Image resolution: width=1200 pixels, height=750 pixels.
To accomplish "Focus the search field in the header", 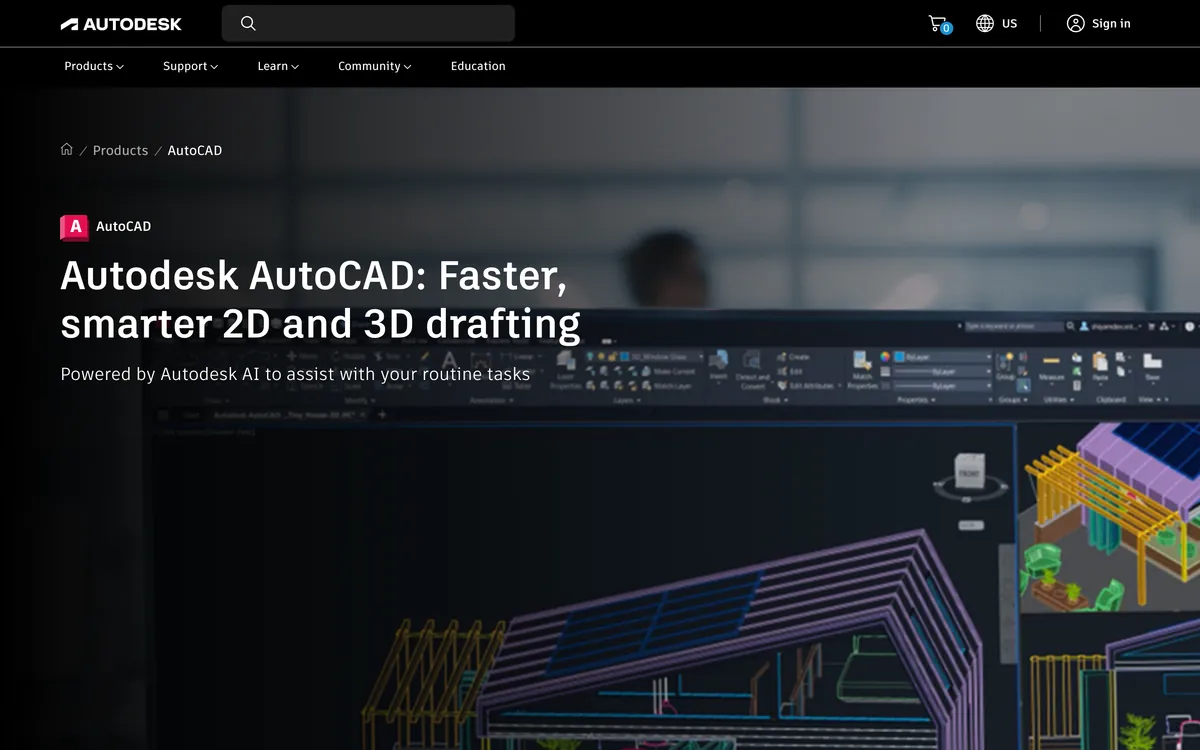I will tap(368, 23).
